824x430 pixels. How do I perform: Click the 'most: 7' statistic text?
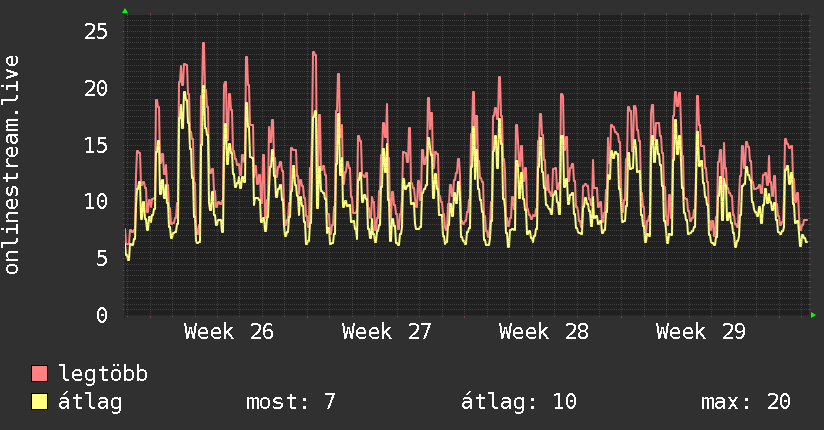tap(291, 402)
